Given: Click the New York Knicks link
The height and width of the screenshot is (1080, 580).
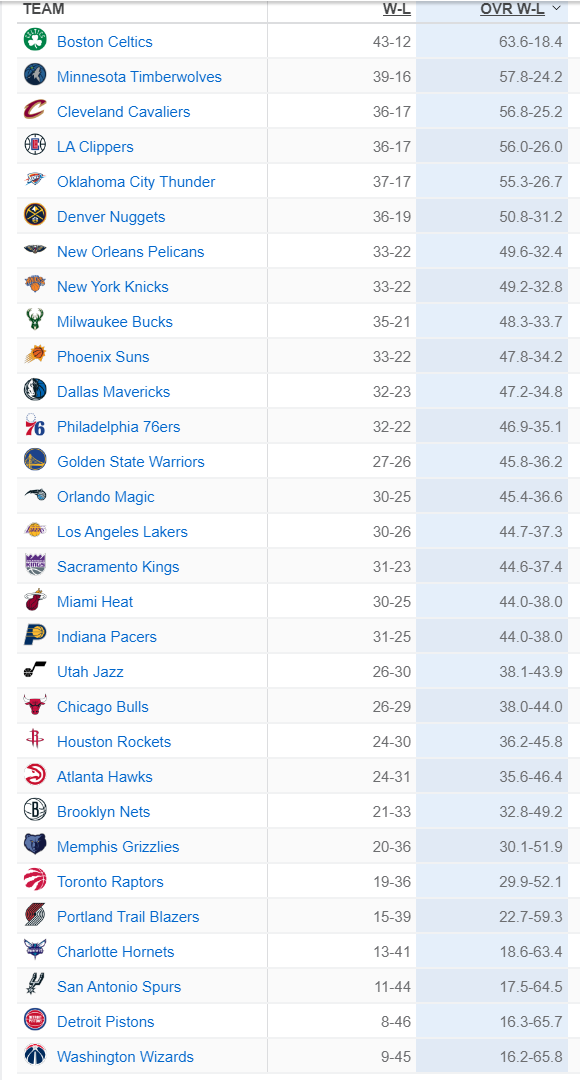Looking at the screenshot, I should (114, 287).
